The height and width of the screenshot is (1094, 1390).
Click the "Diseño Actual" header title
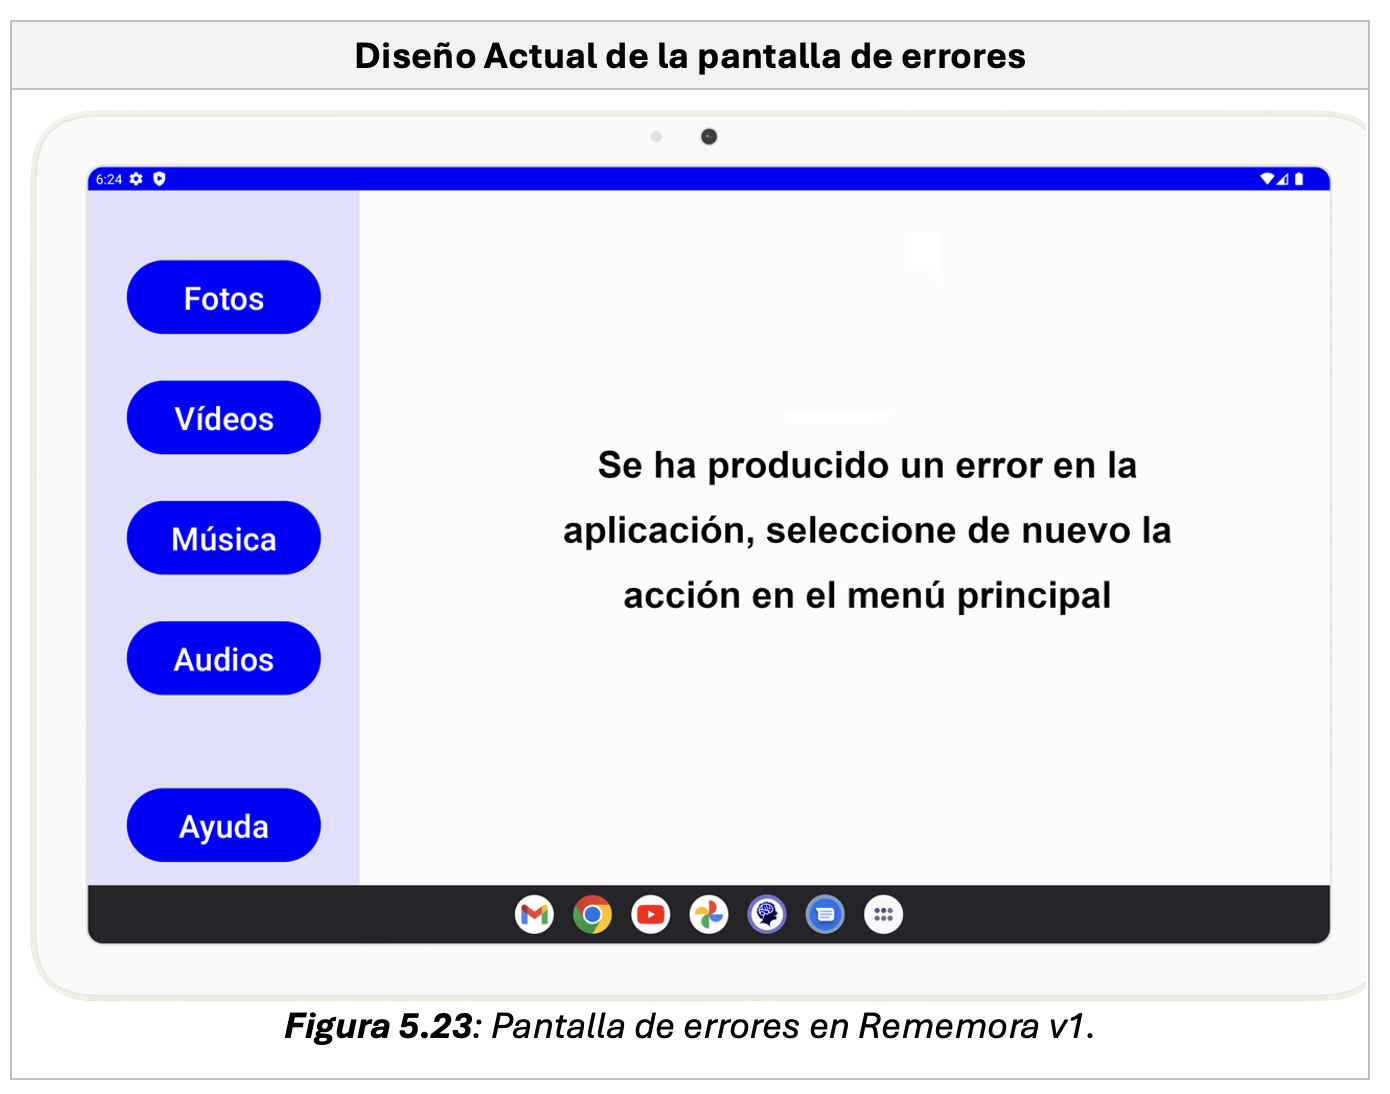tap(690, 56)
